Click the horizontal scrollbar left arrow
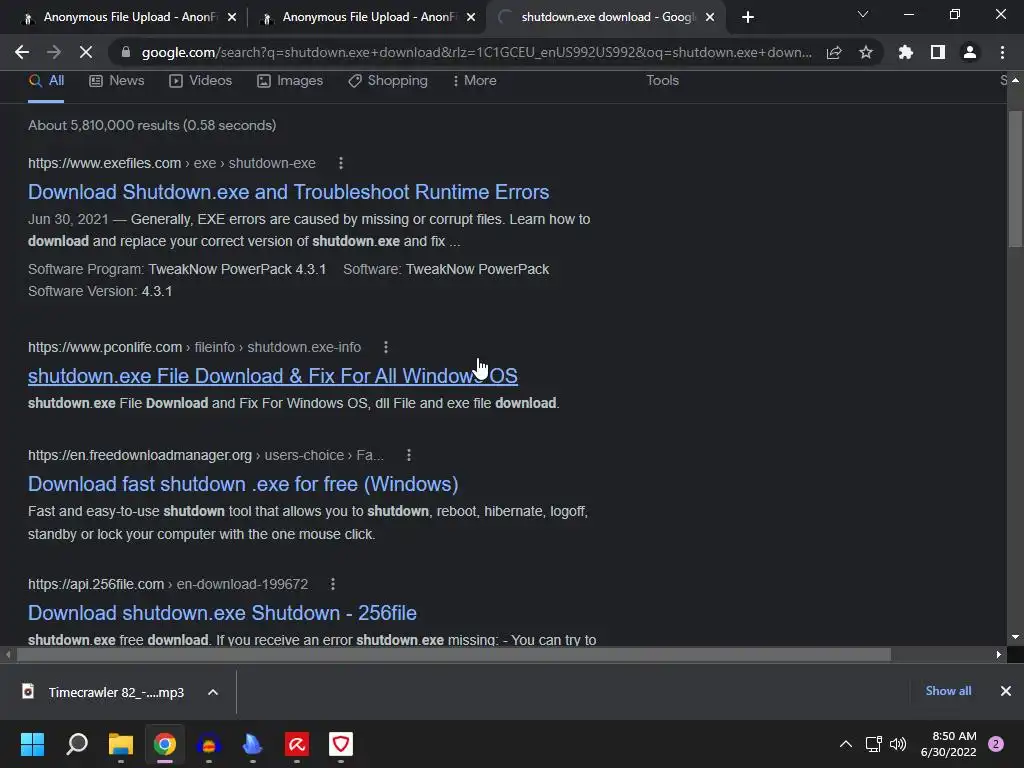The width and height of the screenshot is (1024, 768). [8, 654]
